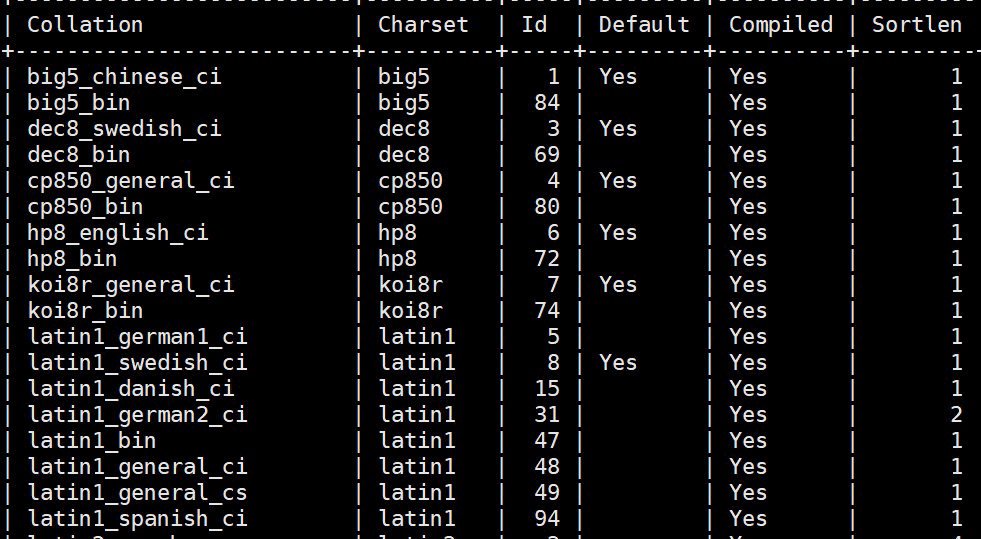Click the Collation column header
This screenshot has width=981, height=539.
pos(85,24)
